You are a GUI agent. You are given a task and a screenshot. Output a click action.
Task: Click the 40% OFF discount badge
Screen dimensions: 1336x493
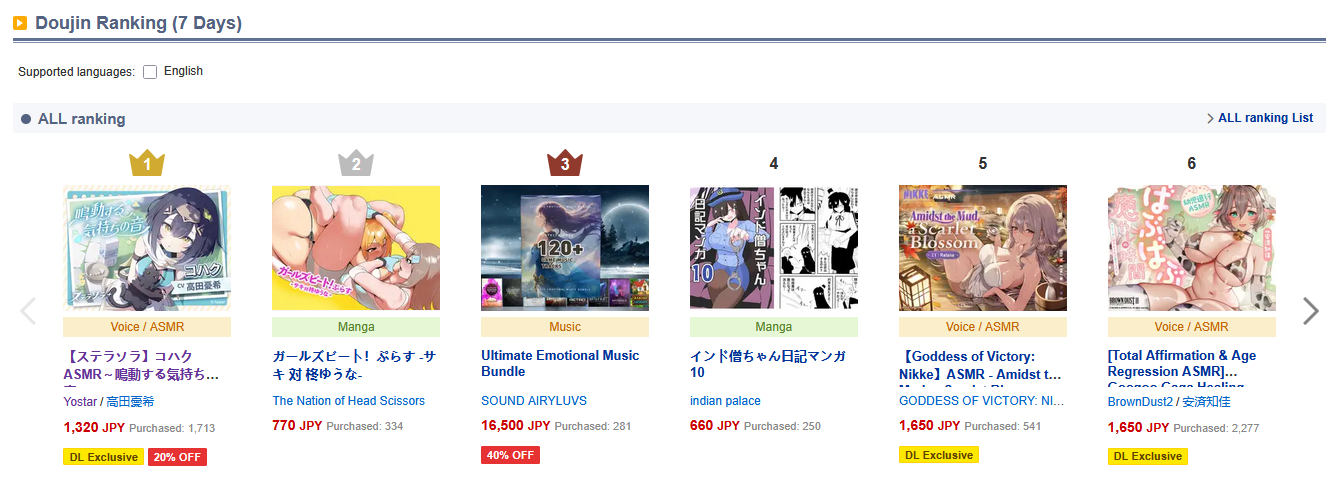click(x=510, y=455)
